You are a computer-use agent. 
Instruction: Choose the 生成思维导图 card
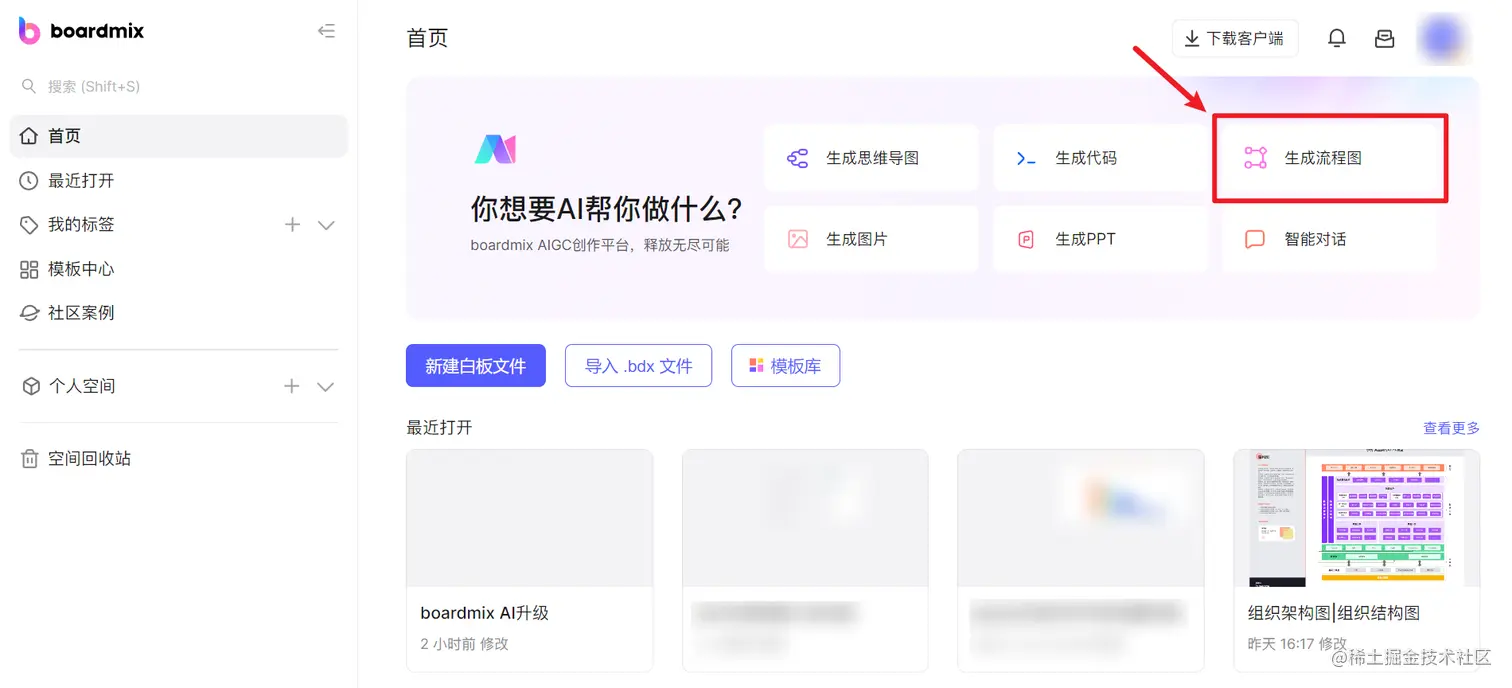(871, 158)
